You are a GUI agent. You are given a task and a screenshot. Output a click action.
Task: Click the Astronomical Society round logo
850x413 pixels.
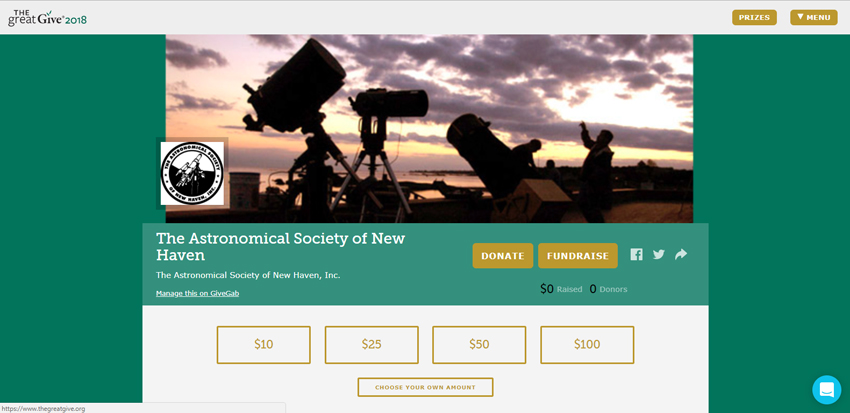pos(192,173)
